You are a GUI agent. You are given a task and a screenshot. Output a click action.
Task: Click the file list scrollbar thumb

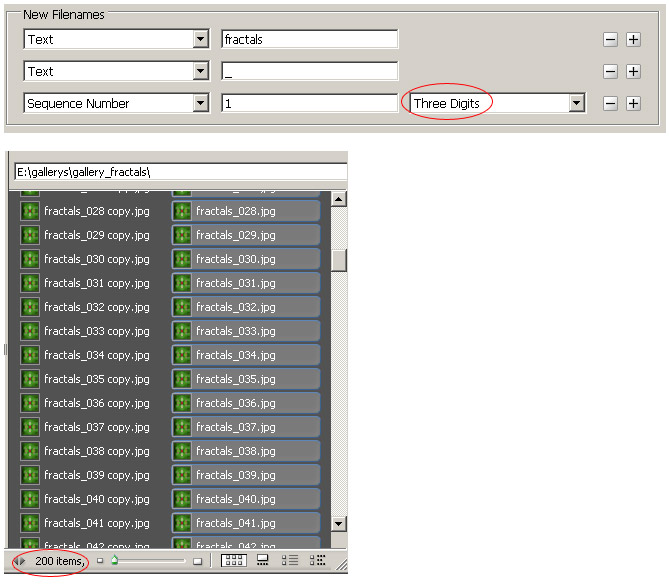click(338, 260)
